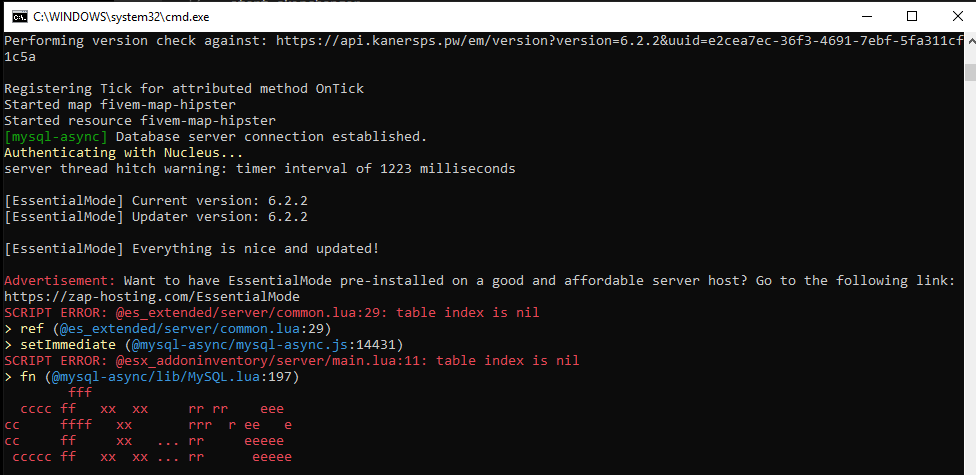This screenshot has height=475, width=976.
Task: Click the esx_addoninventory SCRIPT ERROR line
Action: 292,360
